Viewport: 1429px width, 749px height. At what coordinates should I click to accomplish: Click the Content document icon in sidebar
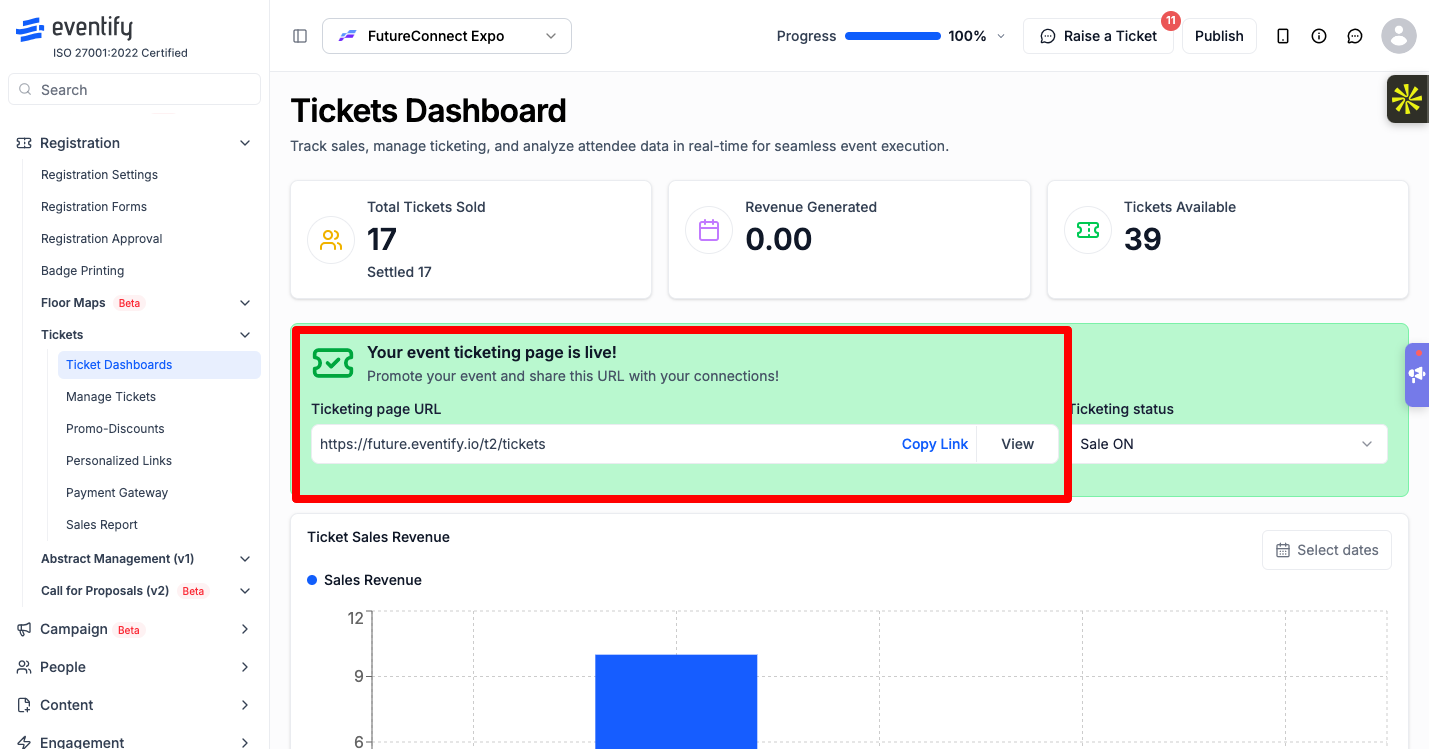pos(25,705)
